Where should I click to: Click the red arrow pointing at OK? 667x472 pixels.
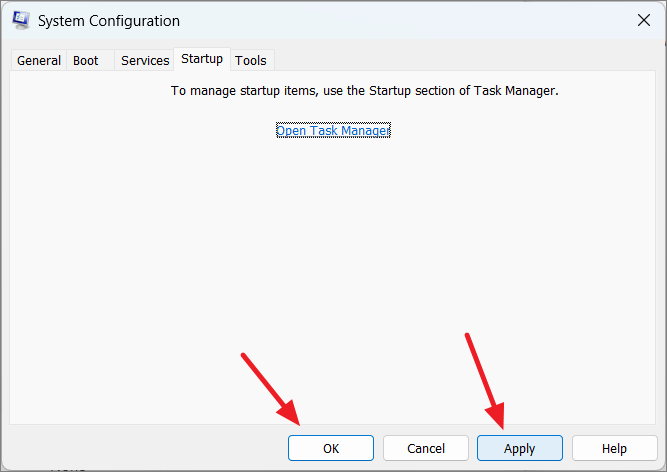coord(271,389)
